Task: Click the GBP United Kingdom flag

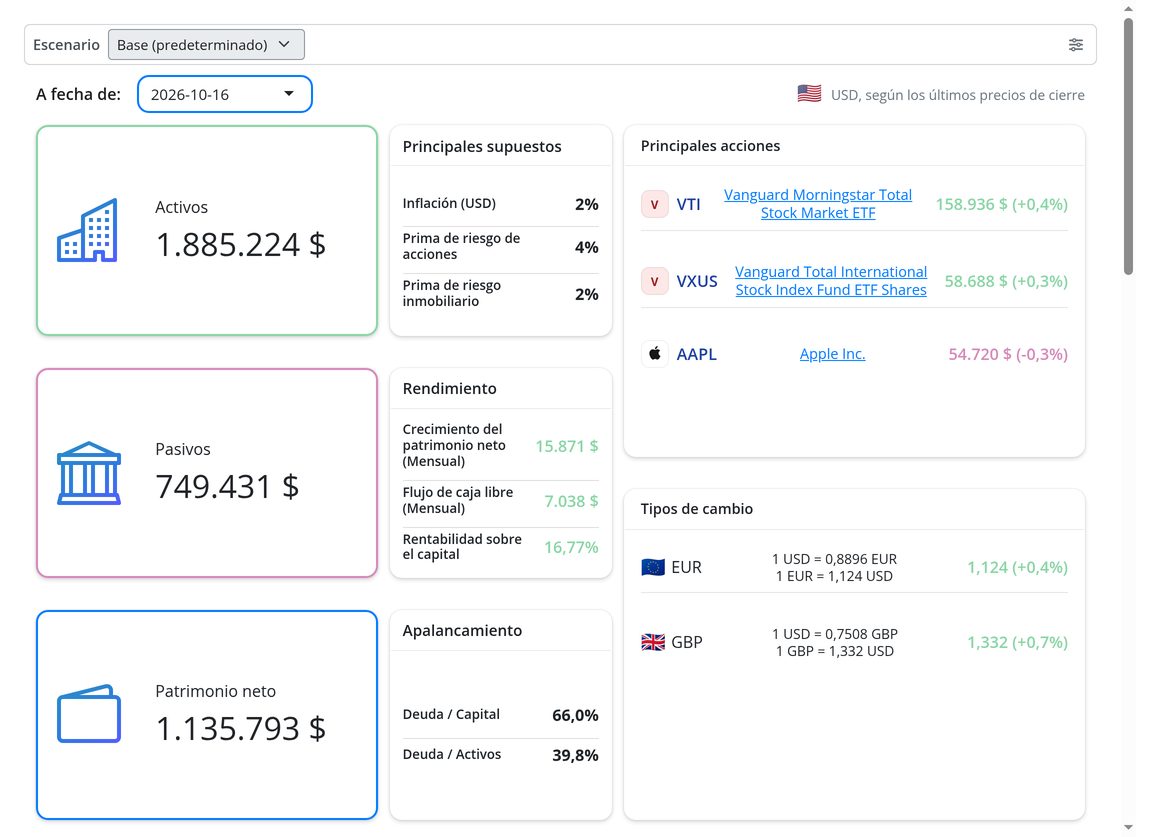Action: 652,642
